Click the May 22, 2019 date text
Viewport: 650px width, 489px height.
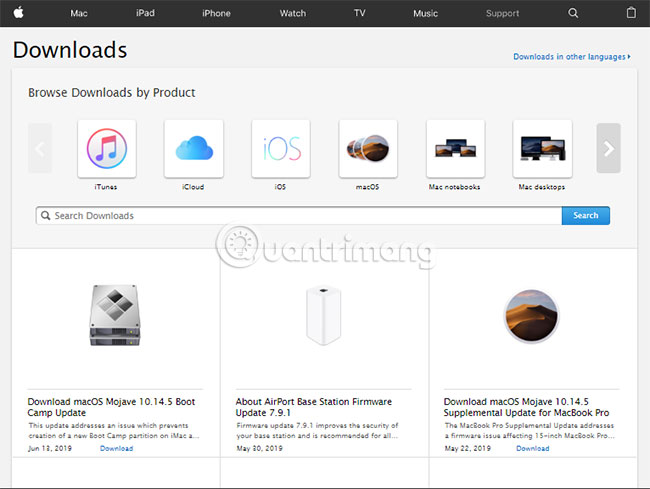[x=468, y=448]
